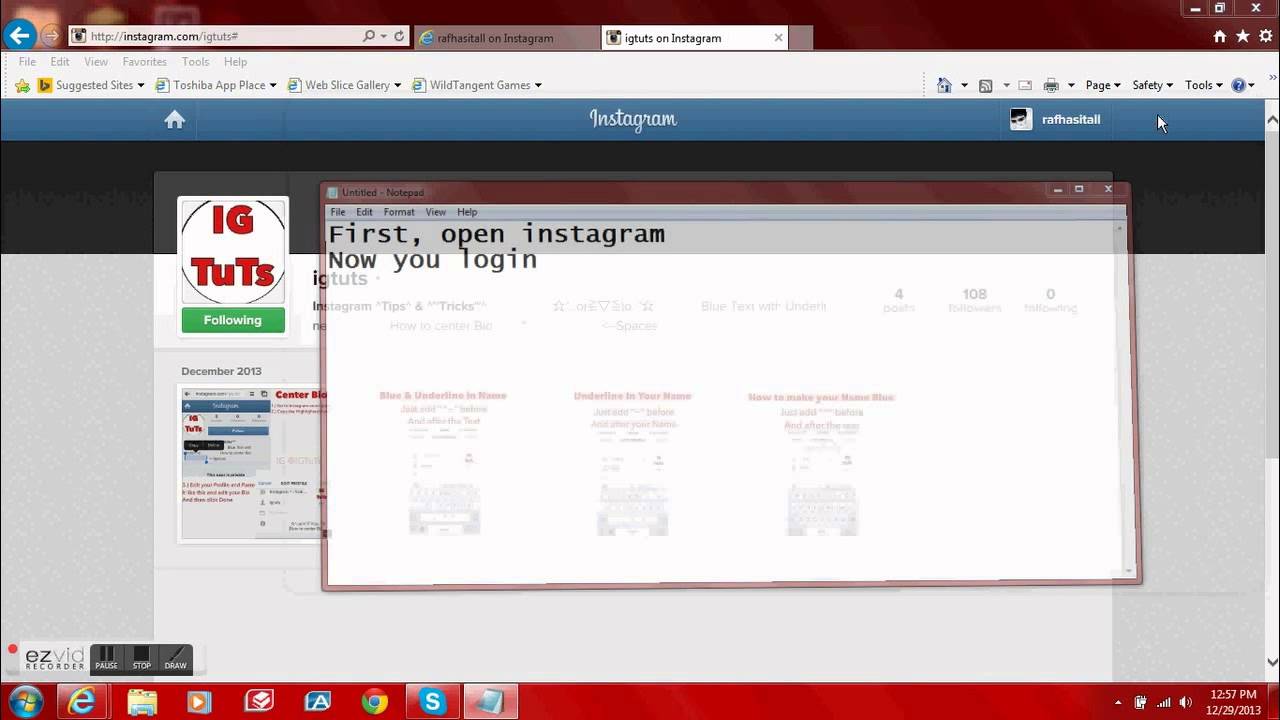Open the Page dropdown menu
Image resolution: width=1280 pixels, height=720 pixels.
click(x=1103, y=85)
